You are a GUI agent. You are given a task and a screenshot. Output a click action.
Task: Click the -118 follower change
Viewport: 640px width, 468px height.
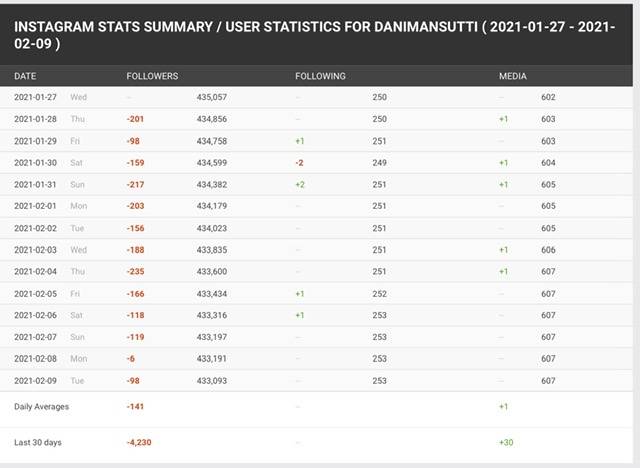point(135,315)
